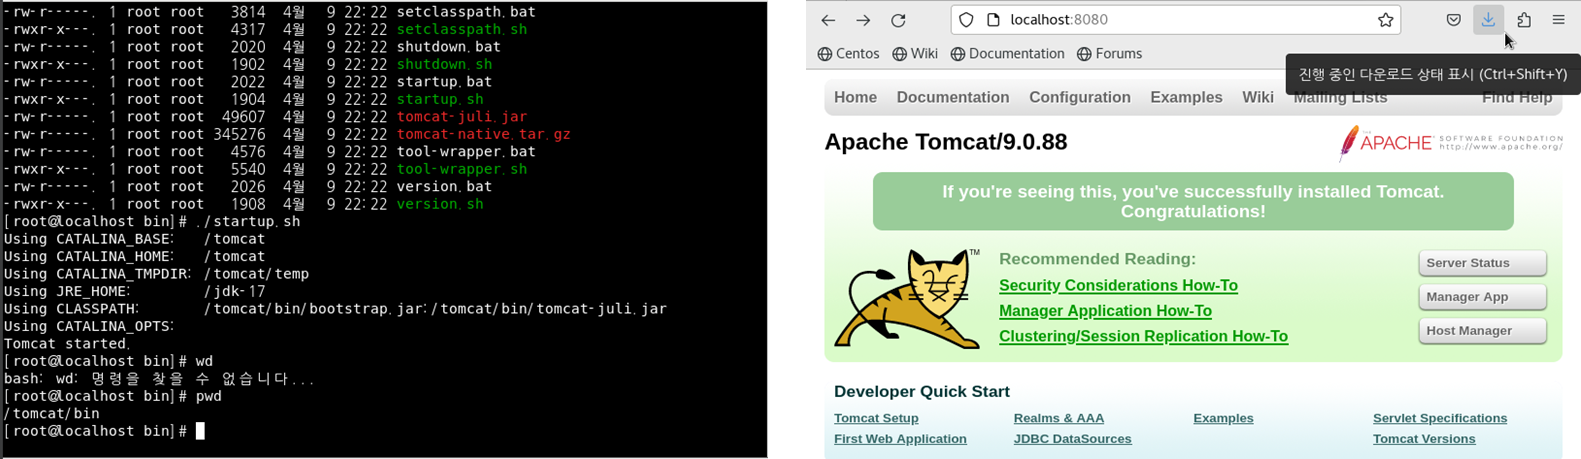The height and width of the screenshot is (459, 1581).
Task: Bookmark this page with the star icon
Action: click(x=1385, y=20)
